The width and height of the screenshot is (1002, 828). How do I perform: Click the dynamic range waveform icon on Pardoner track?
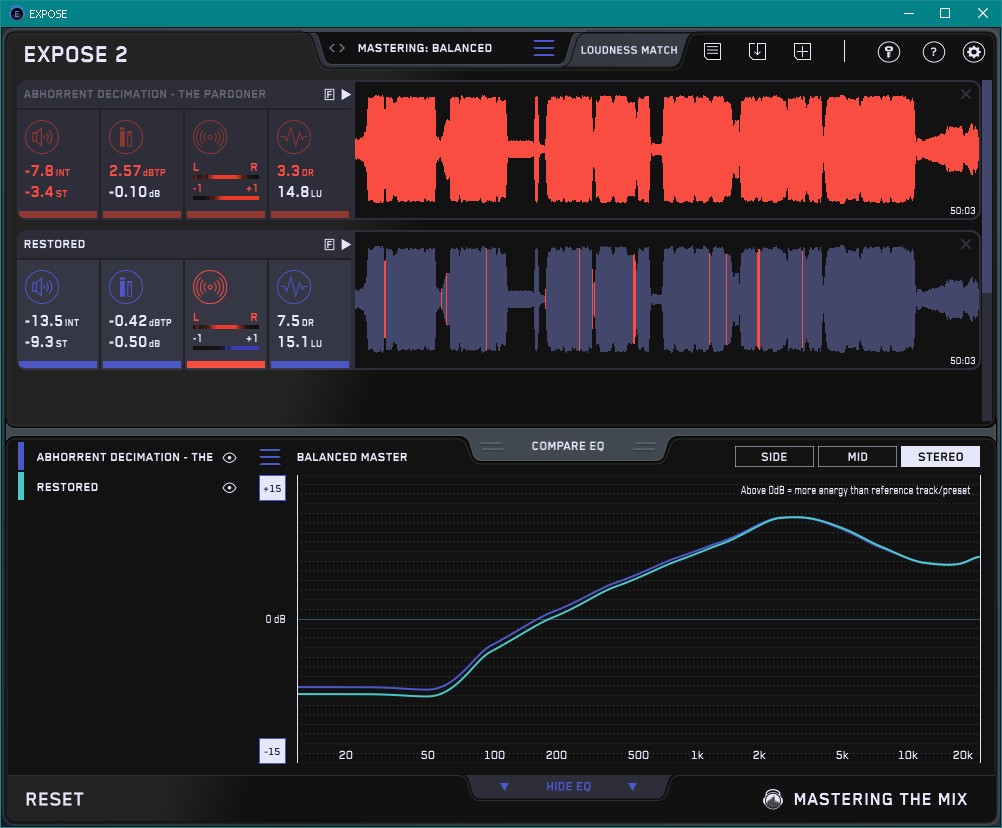pyautogui.click(x=293, y=137)
